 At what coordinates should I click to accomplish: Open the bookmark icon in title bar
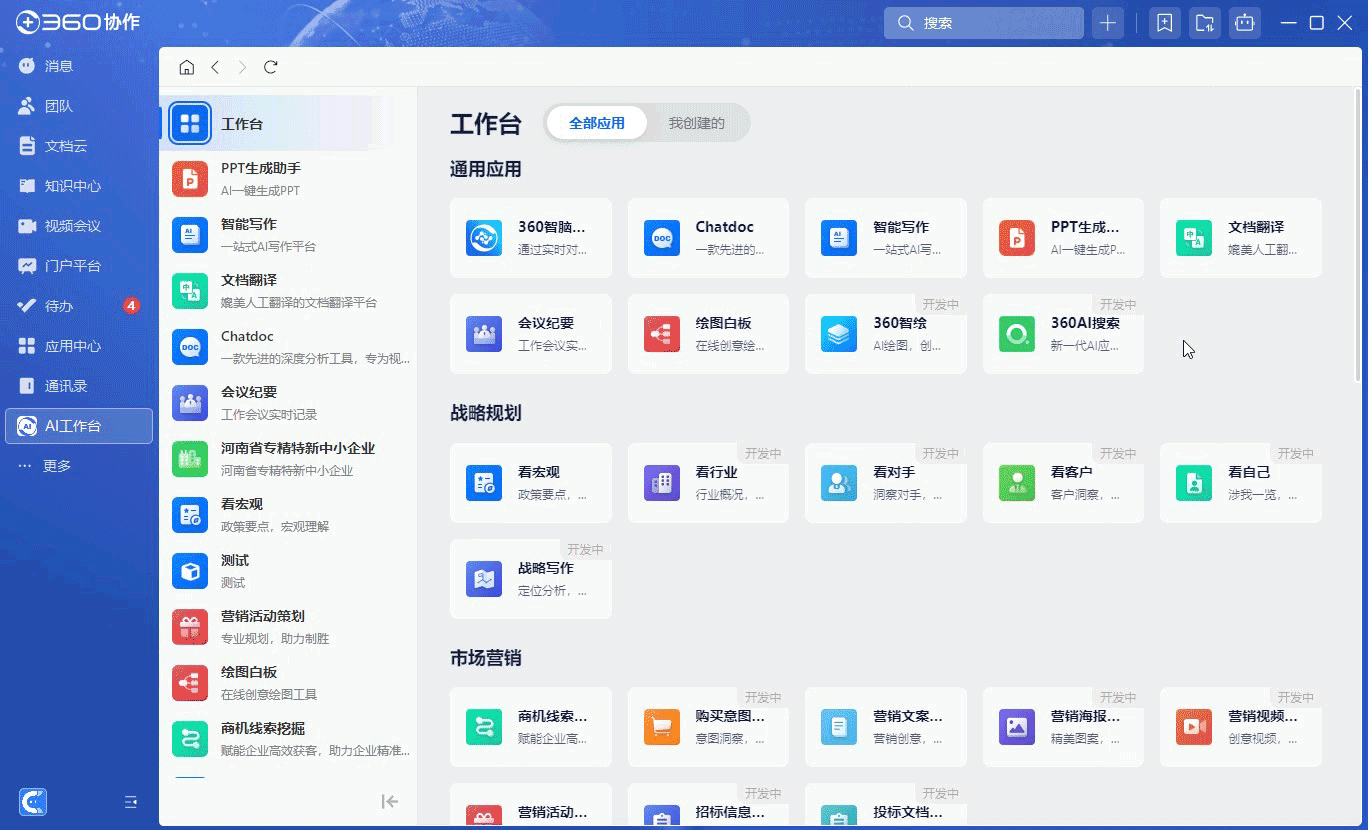pos(1164,23)
